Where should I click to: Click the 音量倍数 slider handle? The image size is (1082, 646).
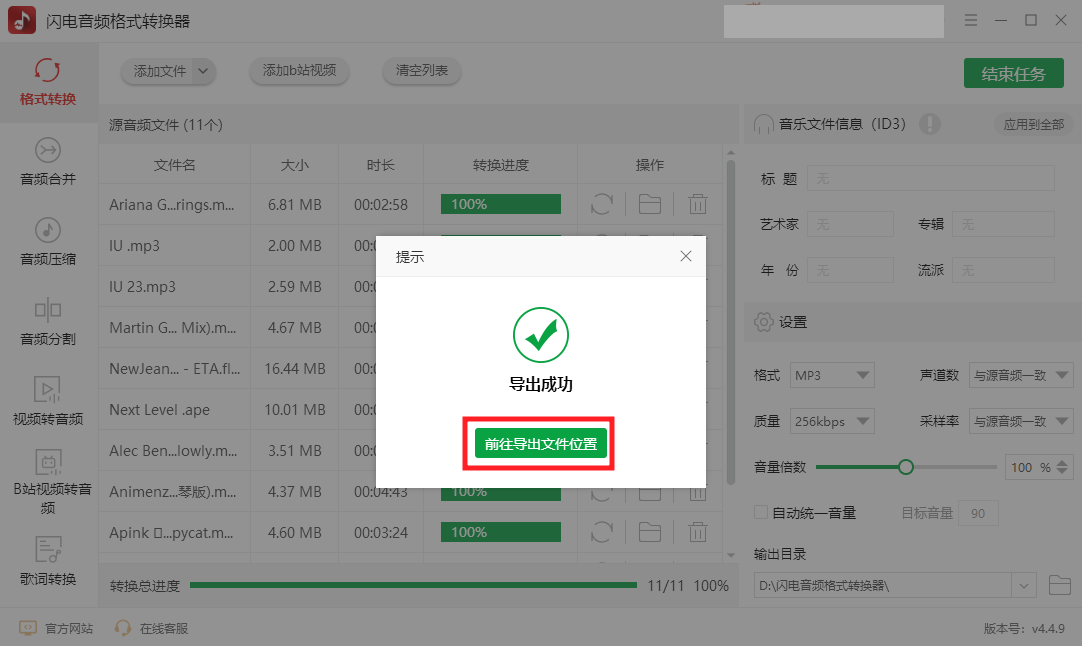905,467
